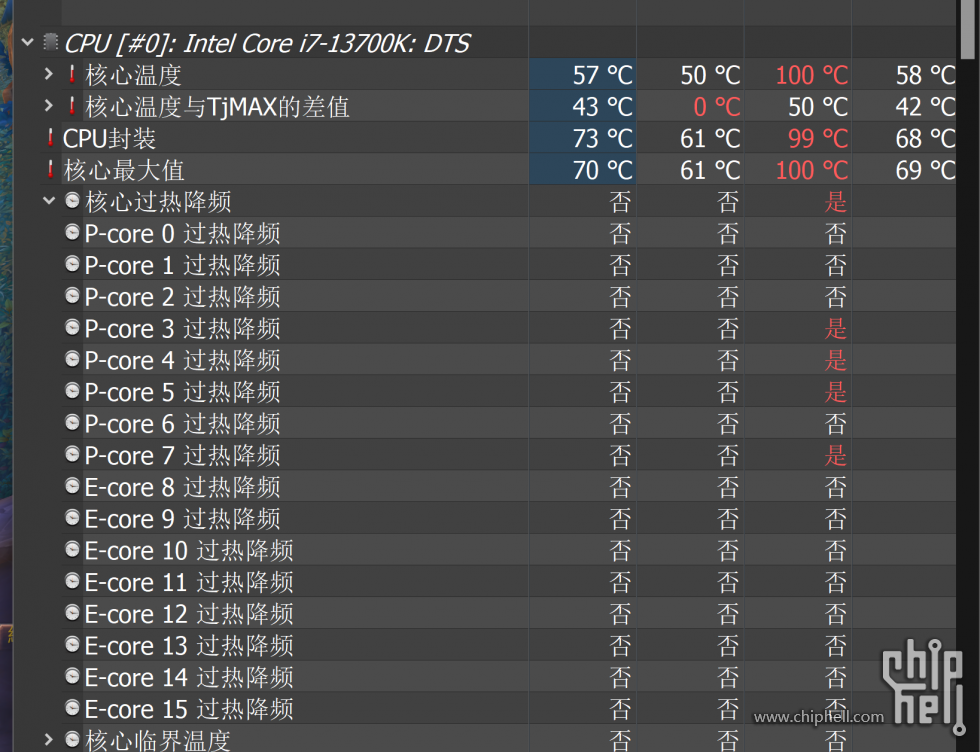Collapse the CPU [#0] Intel Core i7-13700K section
Viewport: 980px width, 752px height.
(28, 43)
